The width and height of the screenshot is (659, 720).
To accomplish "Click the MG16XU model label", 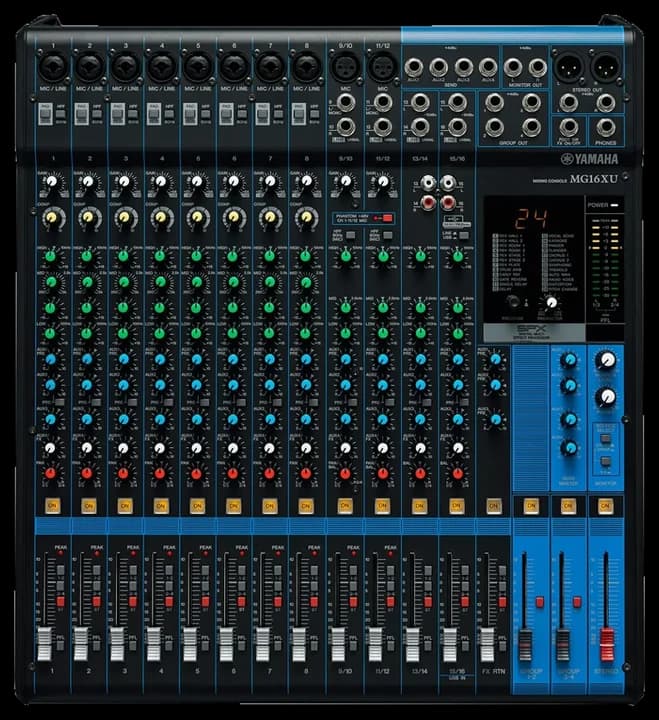I will 593,179.
